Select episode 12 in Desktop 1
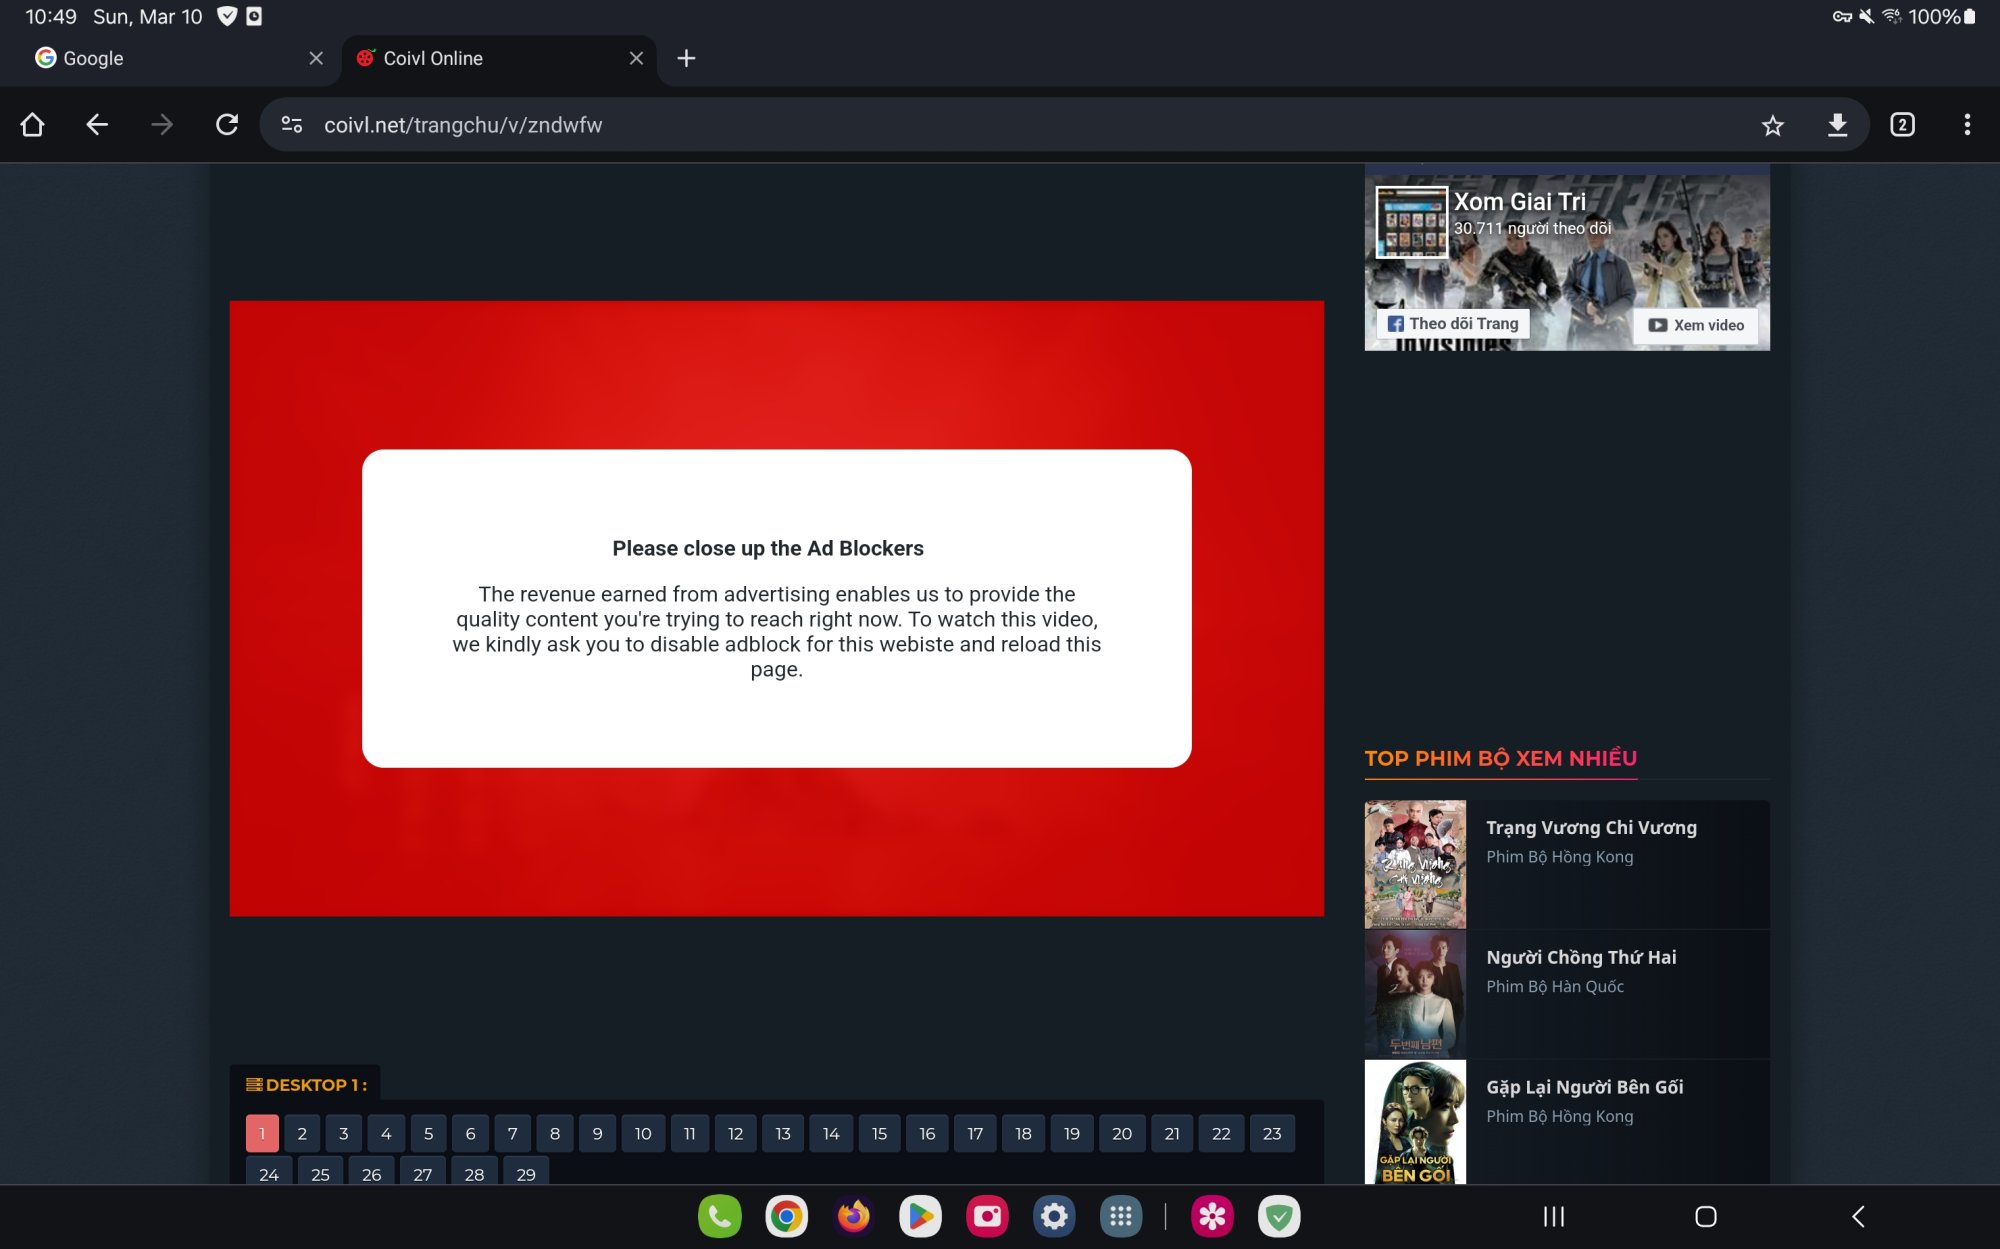This screenshot has height=1249, width=2000. click(x=735, y=1133)
